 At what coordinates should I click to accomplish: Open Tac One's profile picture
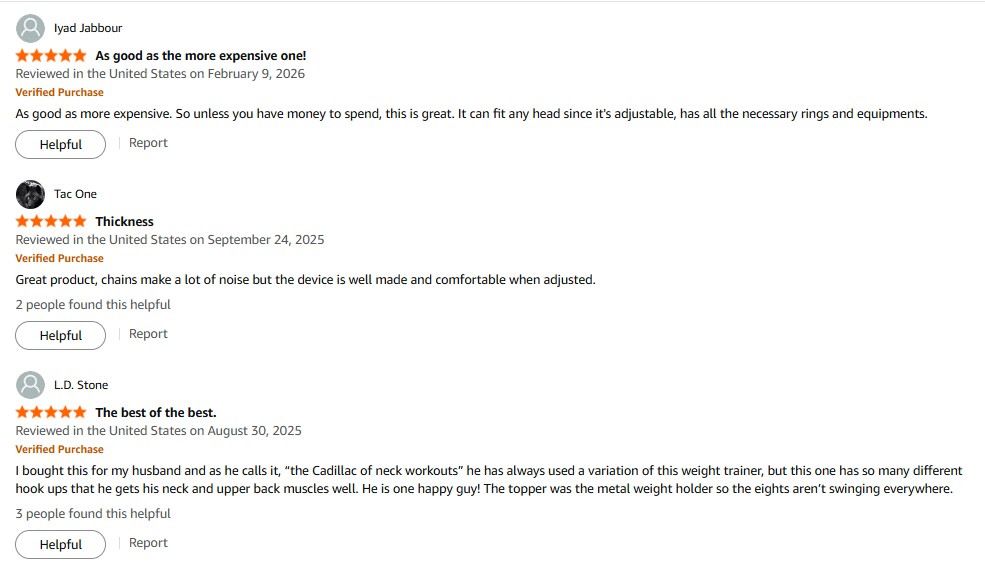tap(30, 194)
